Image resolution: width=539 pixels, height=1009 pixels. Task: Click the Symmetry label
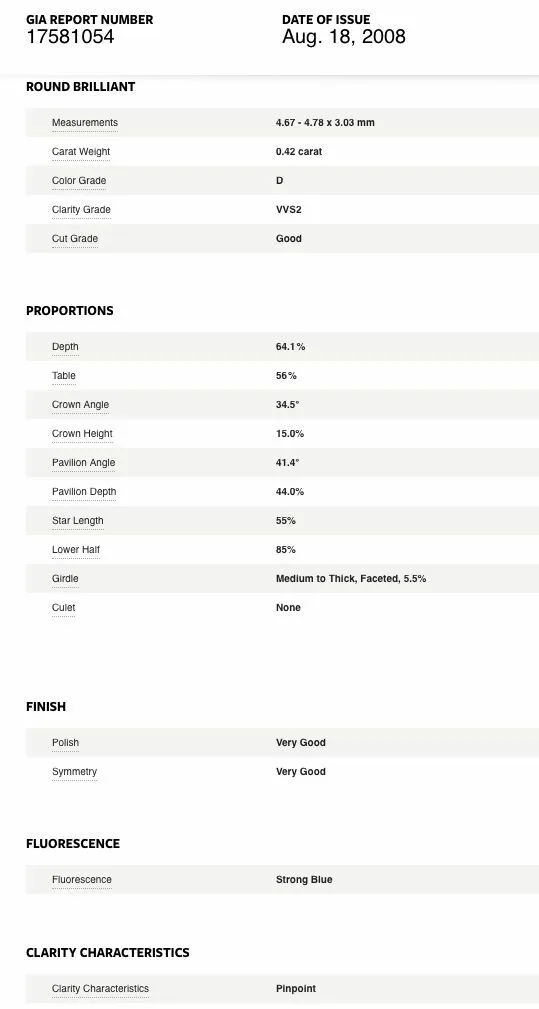click(75, 772)
